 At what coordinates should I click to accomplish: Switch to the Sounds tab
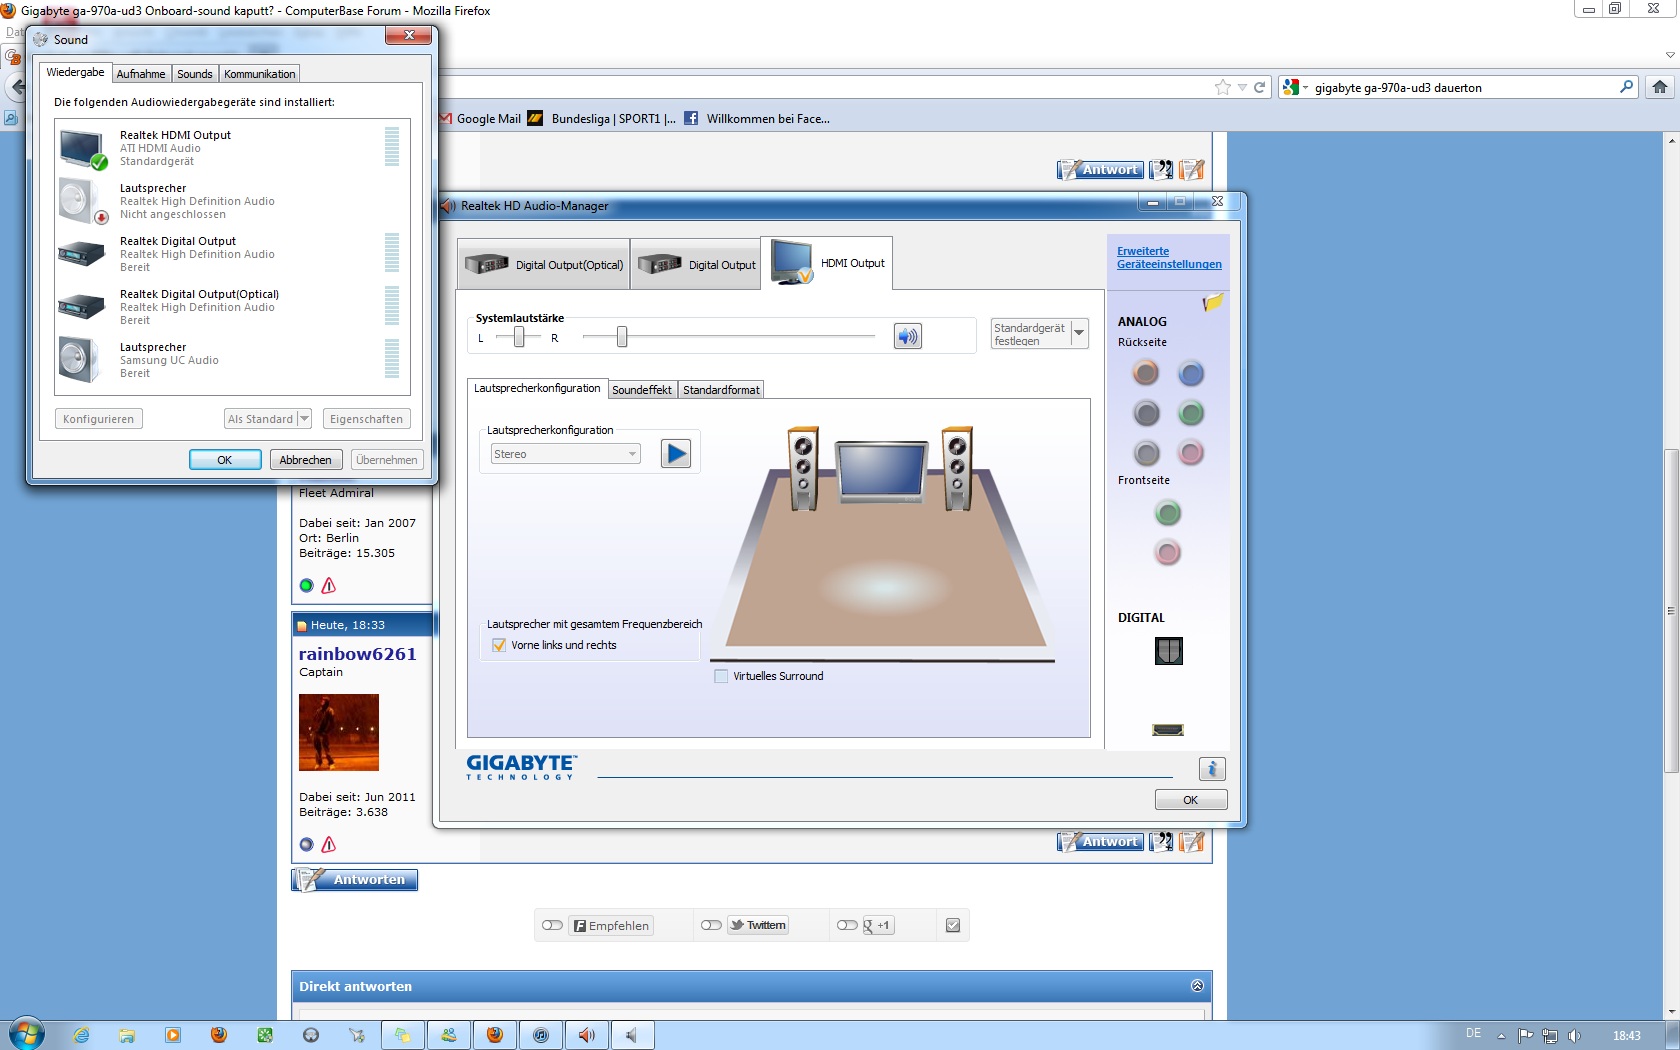coord(195,74)
